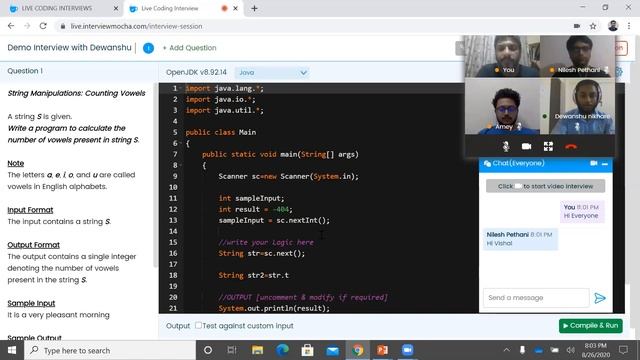The width and height of the screenshot is (640, 360).
Task: Click 'OpenJDK v8.92.14' label
Action: click(x=196, y=72)
